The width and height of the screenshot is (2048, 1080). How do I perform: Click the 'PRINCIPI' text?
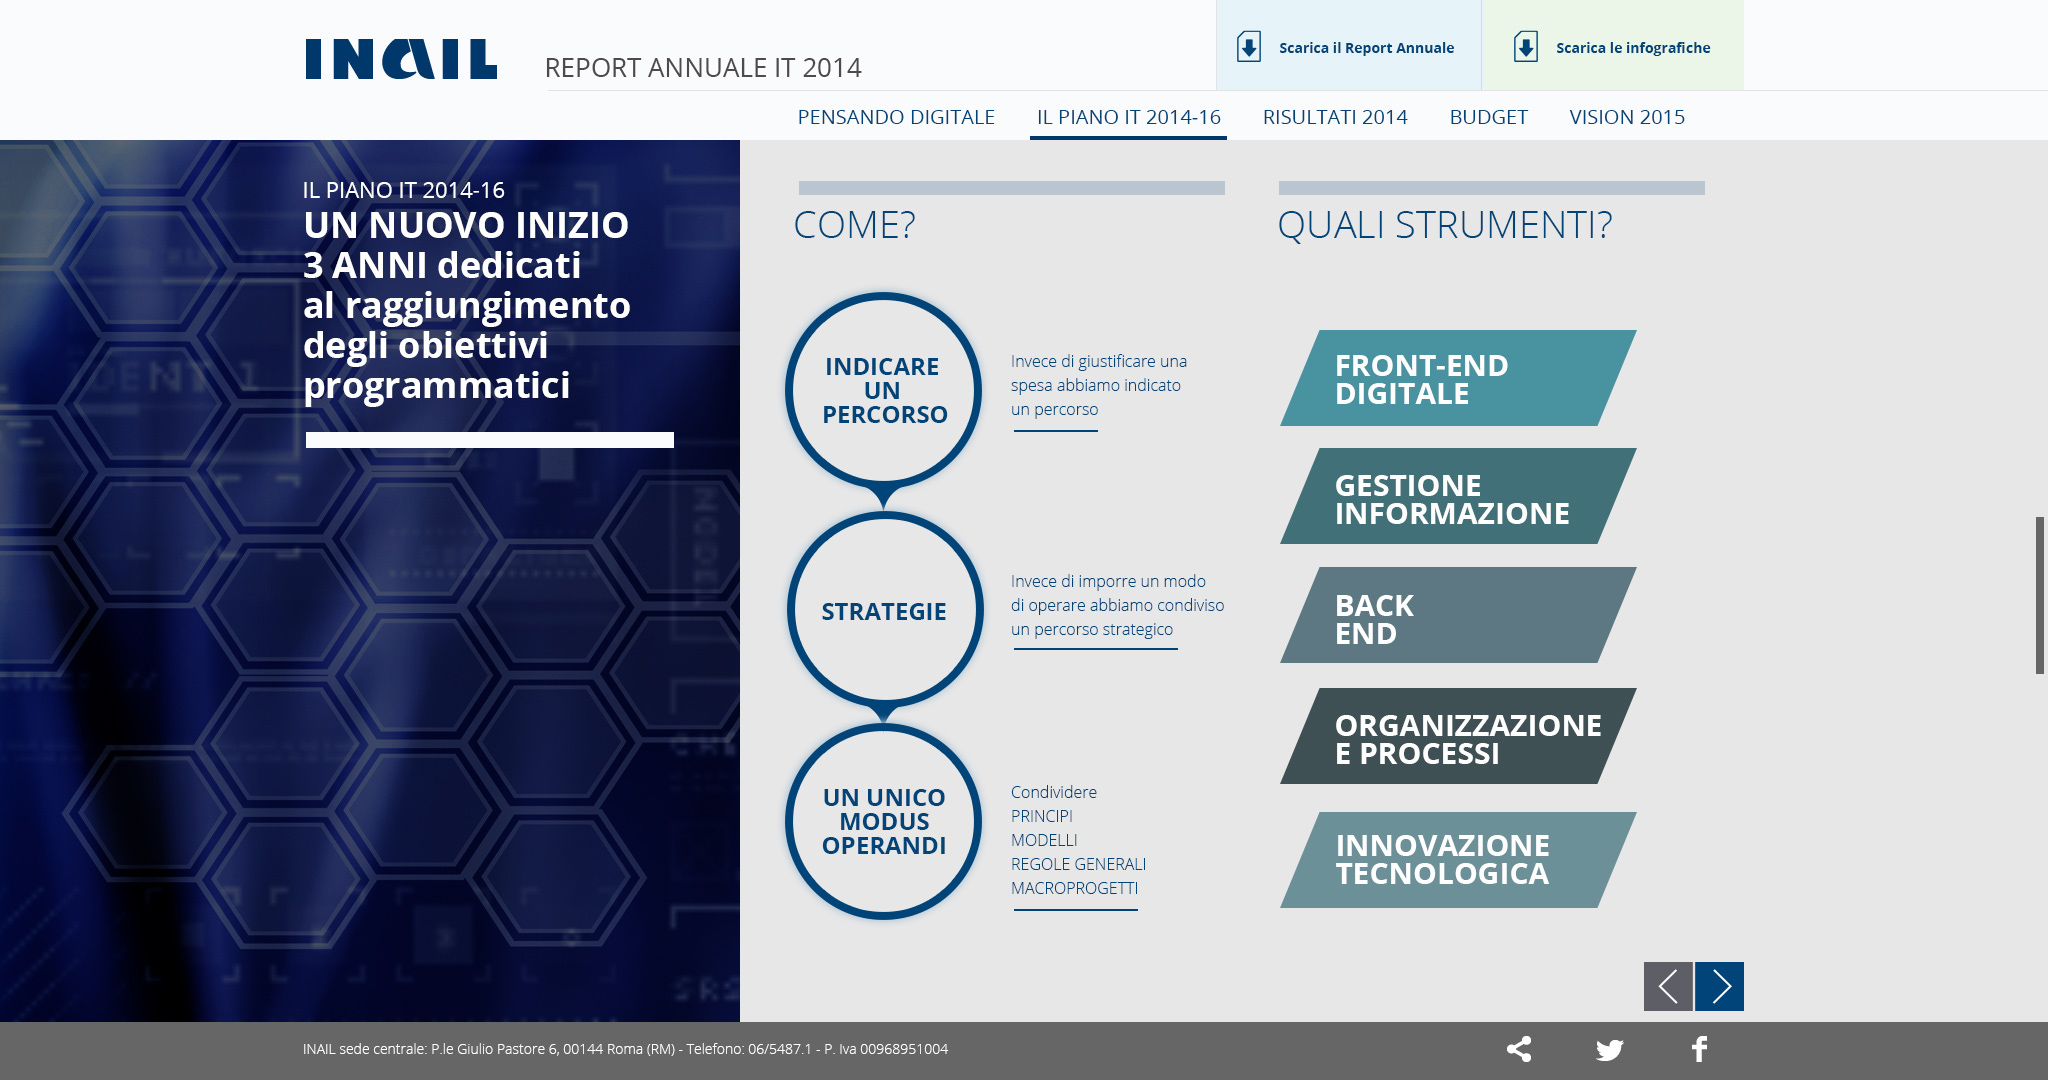pyautogui.click(x=1041, y=816)
